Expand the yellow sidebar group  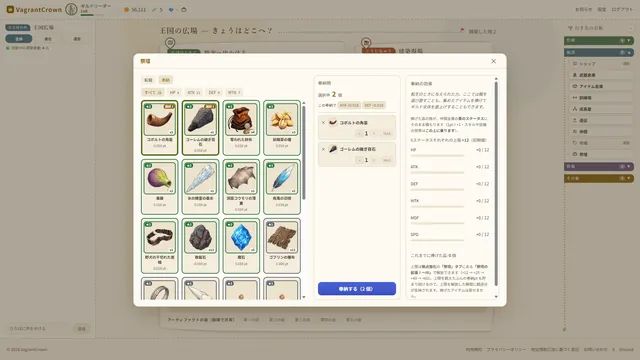pos(599,178)
